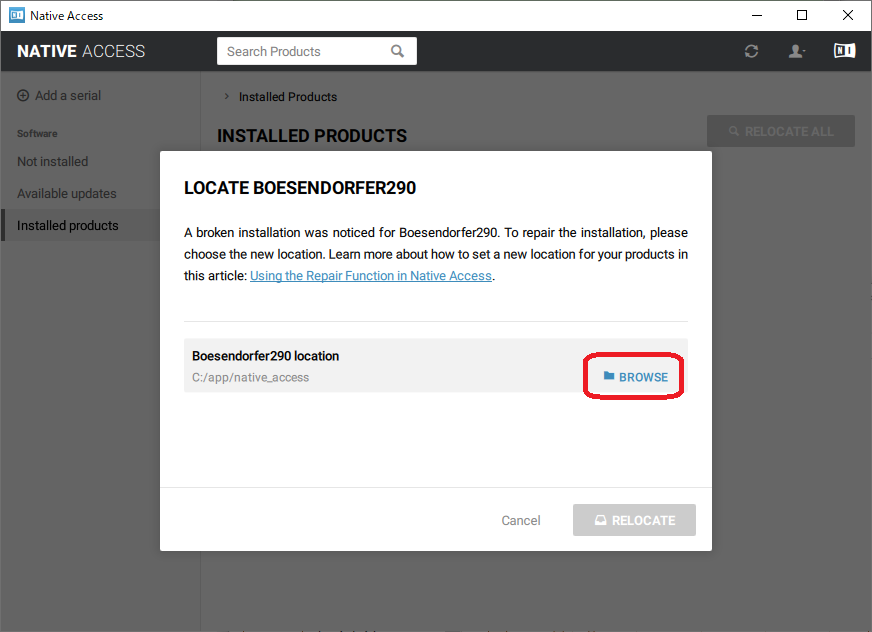Click the RELOCATE ALL button
The width and height of the screenshot is (872, 632).
coord(781,131)
